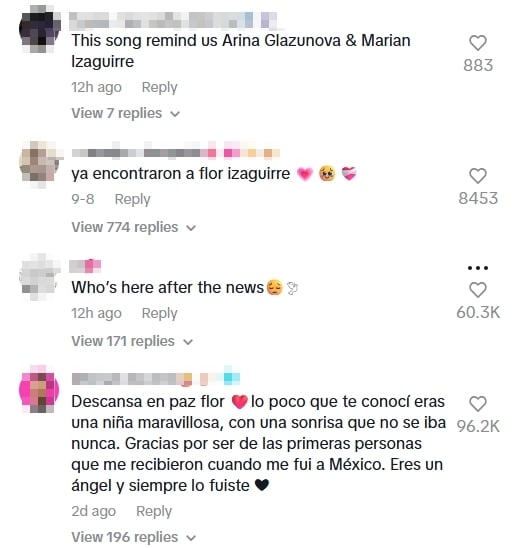Like the 'ya encontraron a flor izaguirre' comment
516x548 pixels.
478,176
